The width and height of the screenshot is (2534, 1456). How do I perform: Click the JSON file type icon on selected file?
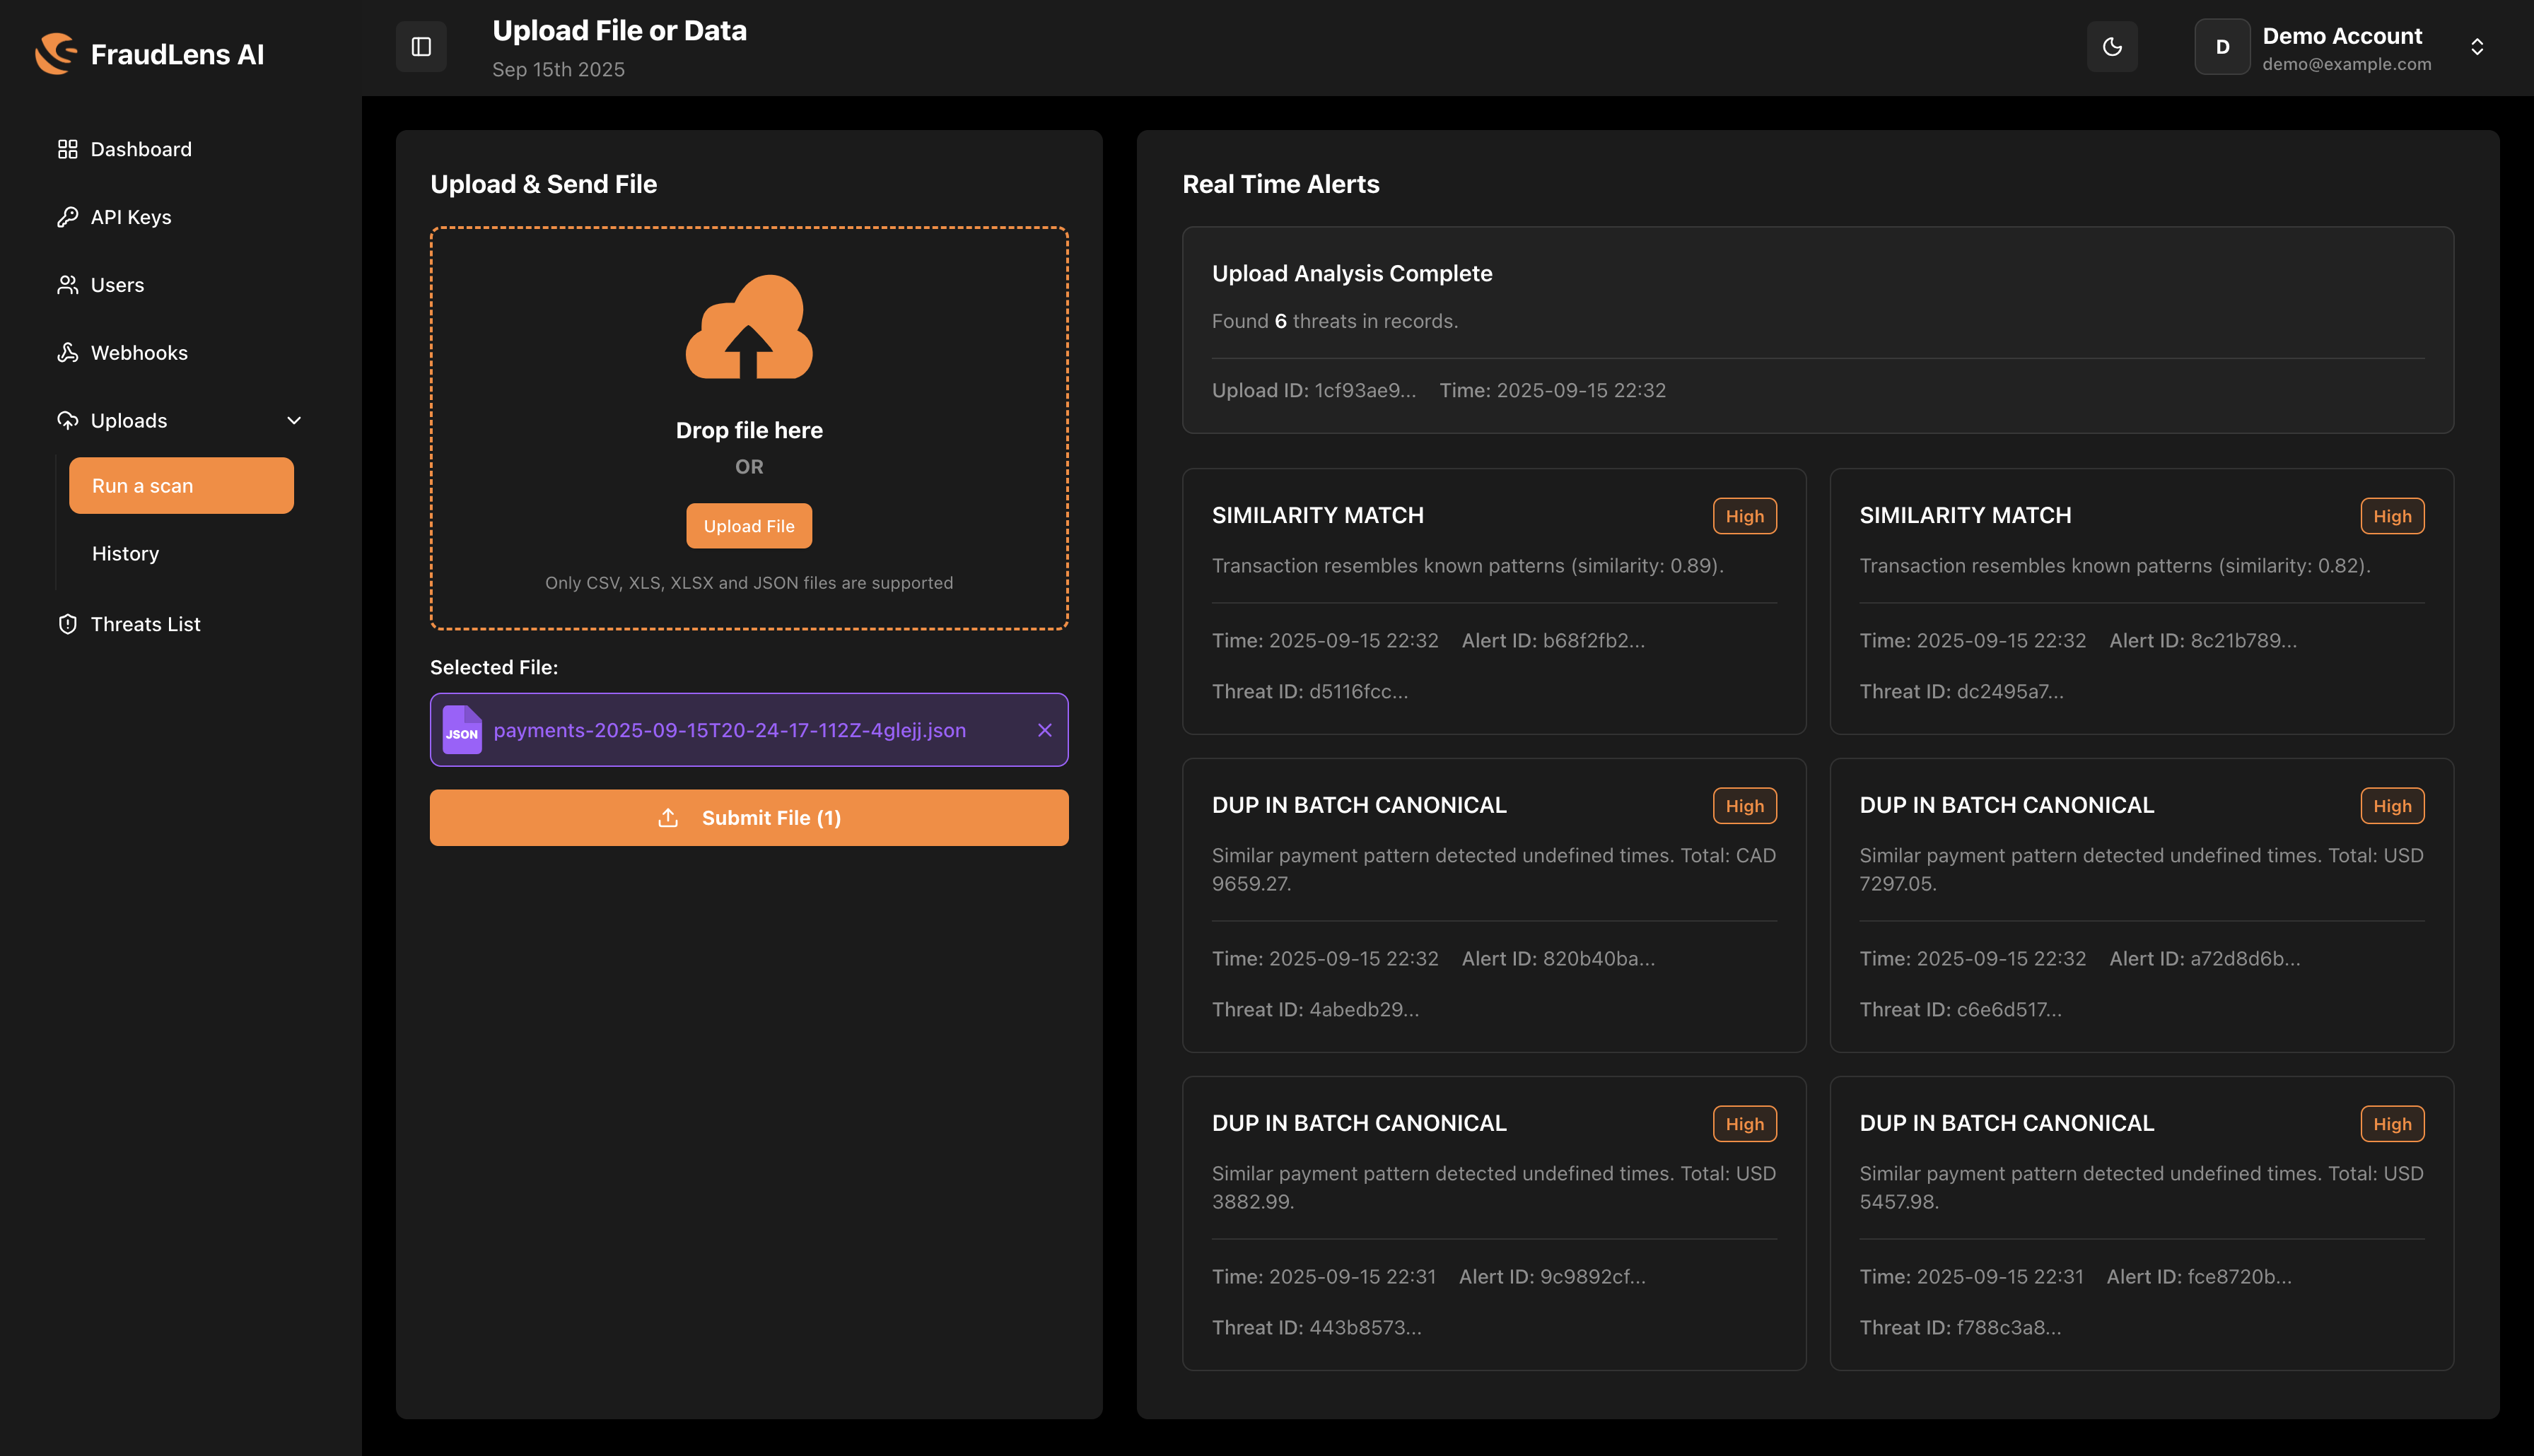click(x=463, y=730)
